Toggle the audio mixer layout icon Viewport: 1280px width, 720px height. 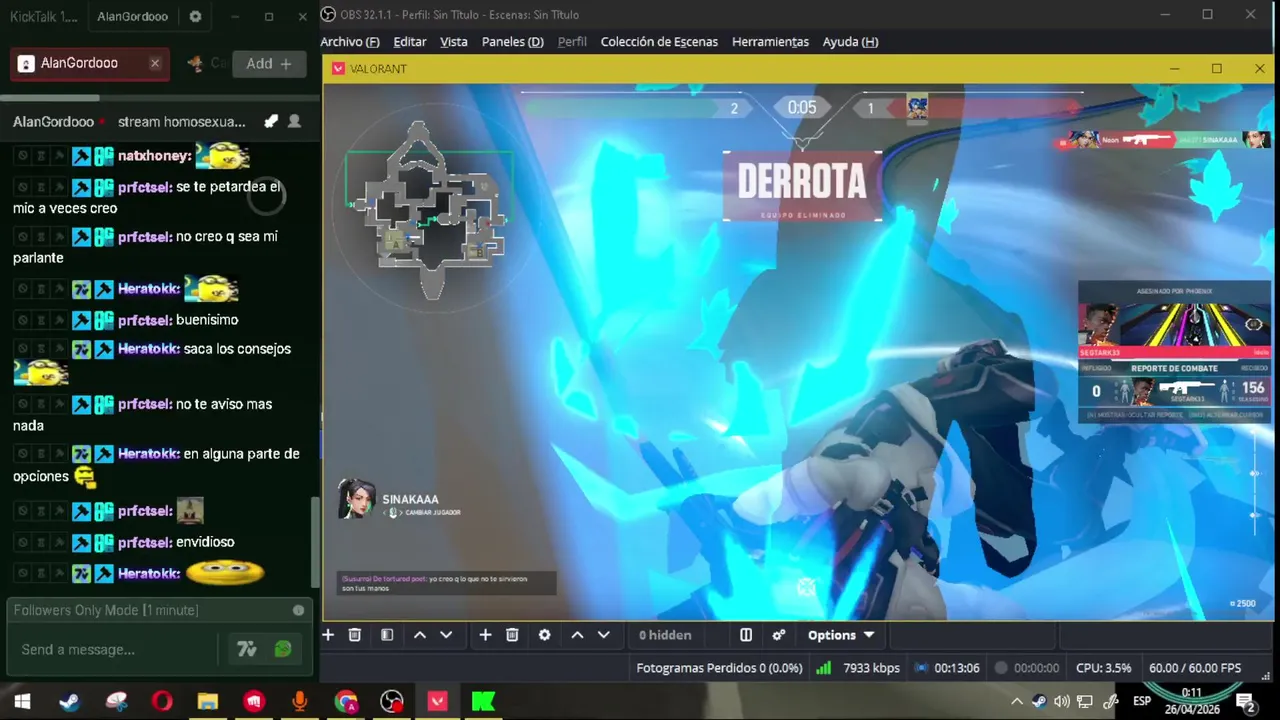[745, 635]
